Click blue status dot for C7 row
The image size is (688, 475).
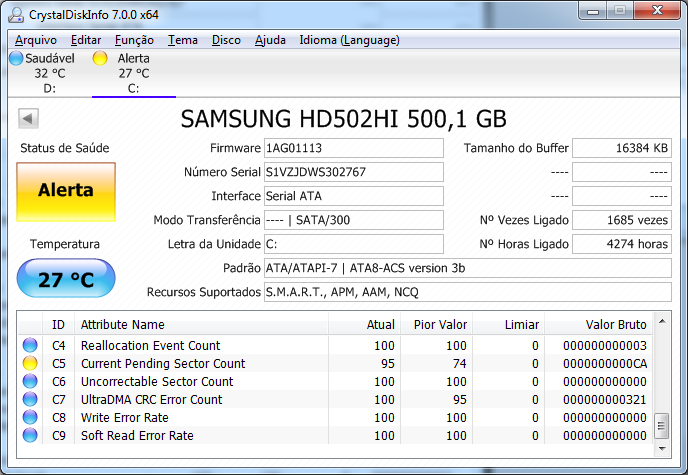pos(30,399)
